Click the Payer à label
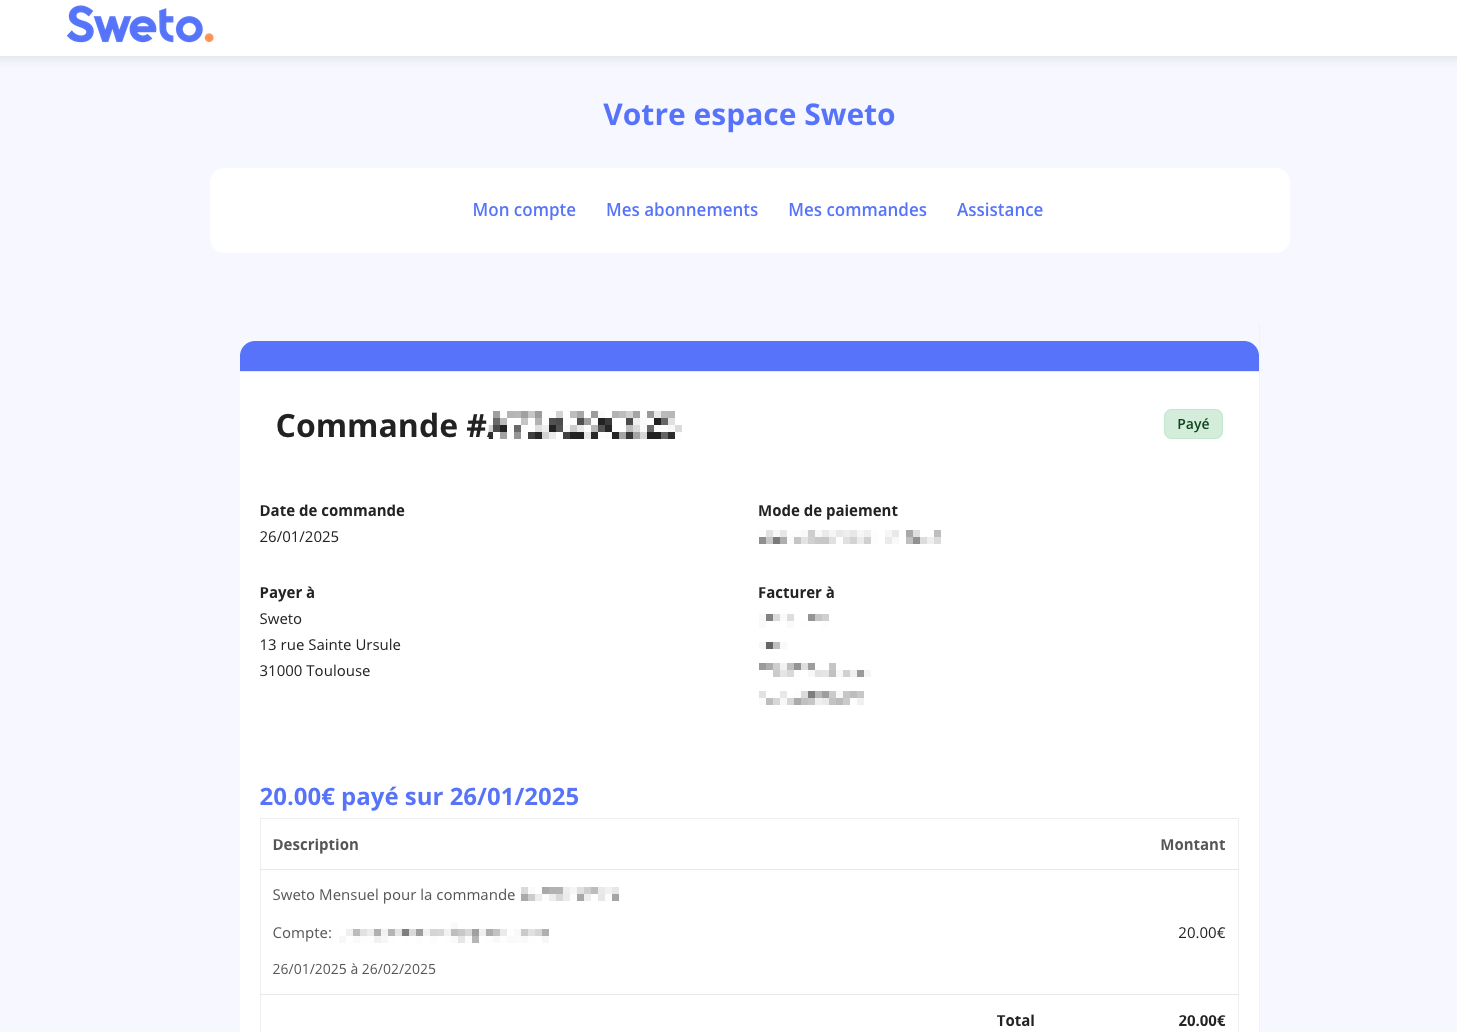 tap(287, 593)
